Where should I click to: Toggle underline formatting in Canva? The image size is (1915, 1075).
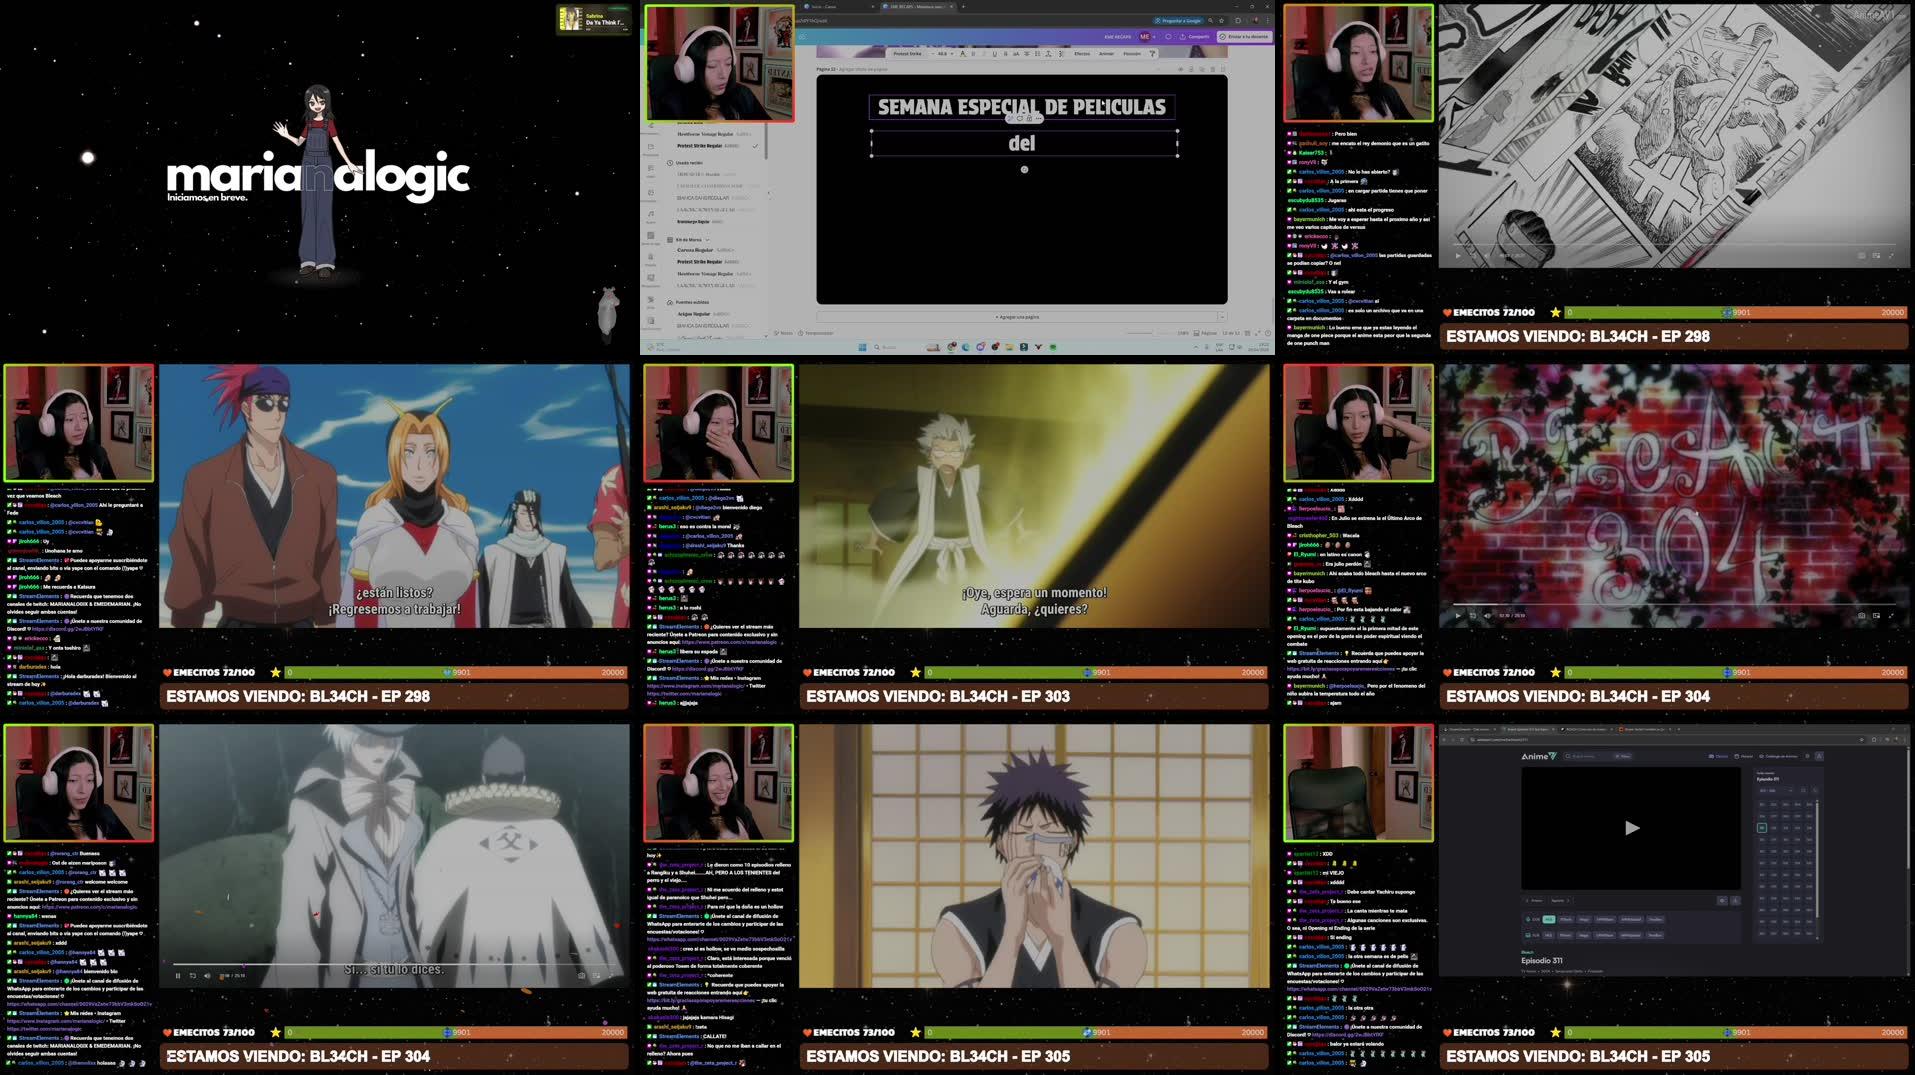coord(994,53)
